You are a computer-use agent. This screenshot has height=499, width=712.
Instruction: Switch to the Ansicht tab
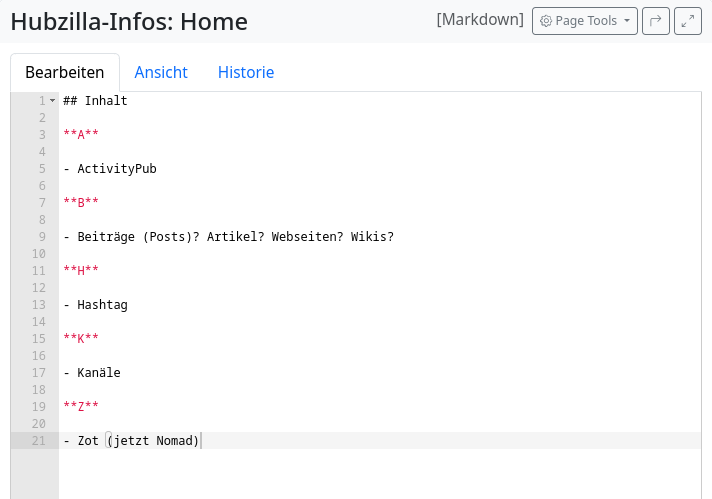click(161, 72)
